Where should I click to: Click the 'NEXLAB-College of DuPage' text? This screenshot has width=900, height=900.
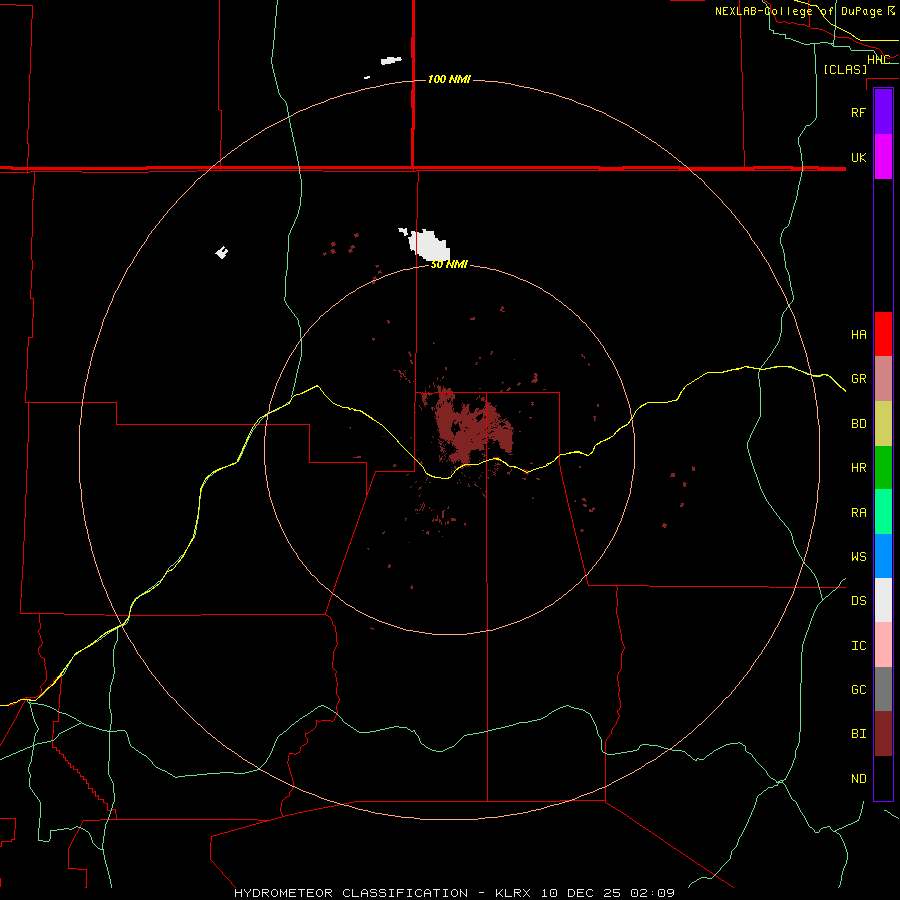pos(798,11)
